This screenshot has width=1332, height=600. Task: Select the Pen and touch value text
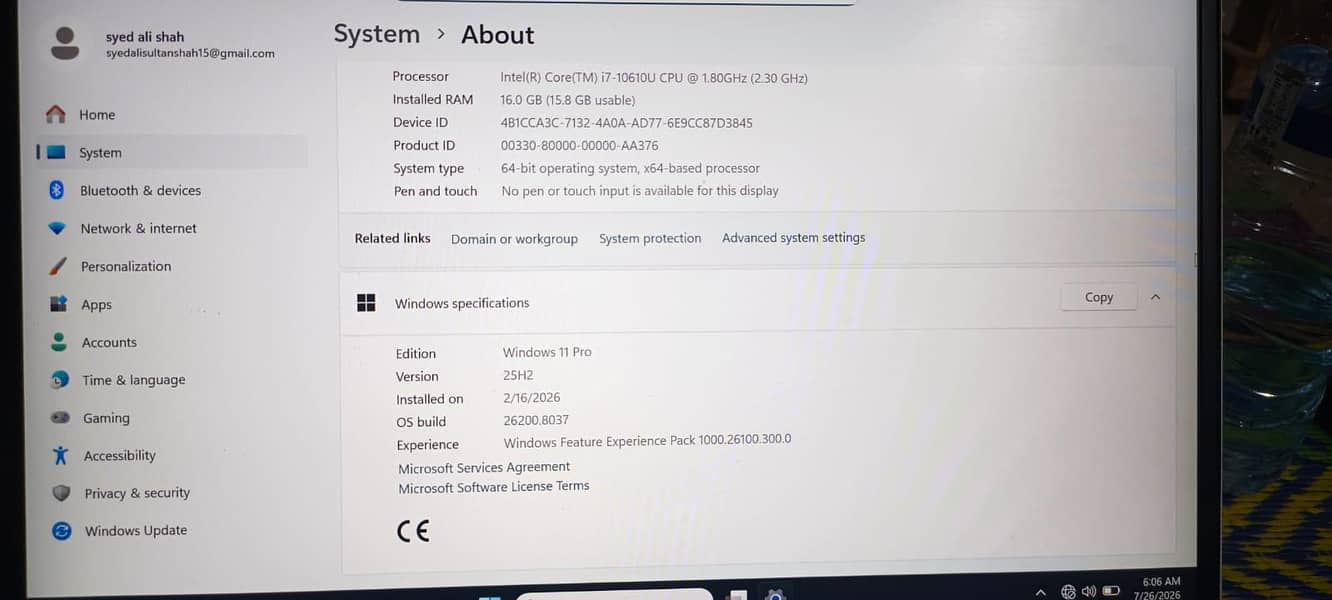pyautogui.click(x=640, y=190)
